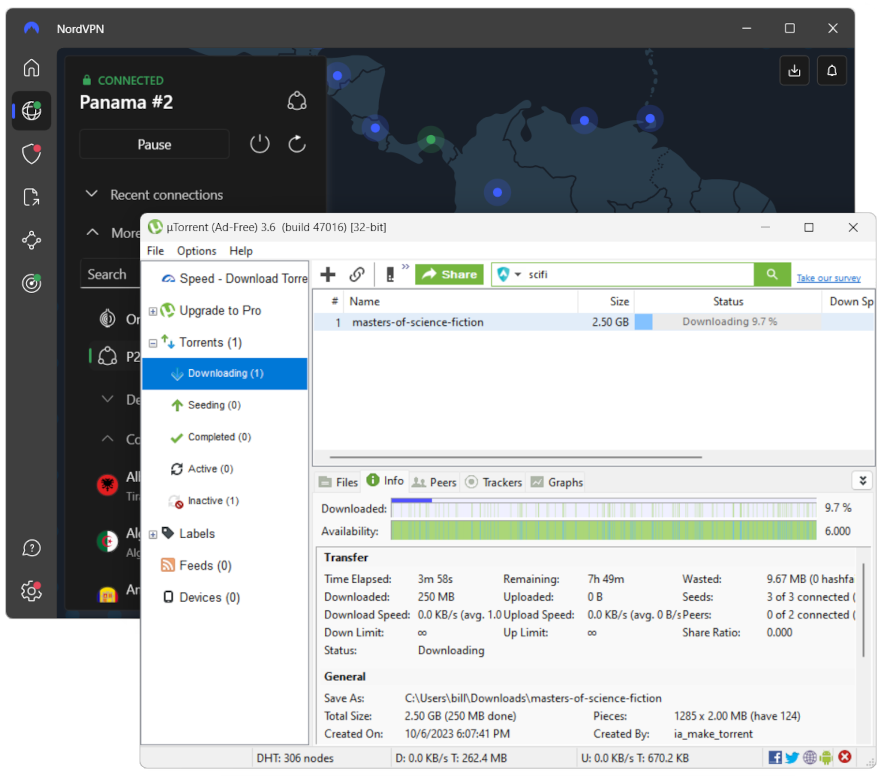
Task: Click the disconnect power icon in NordVPN
Action: pyautogui.click(x=260, y=144)
